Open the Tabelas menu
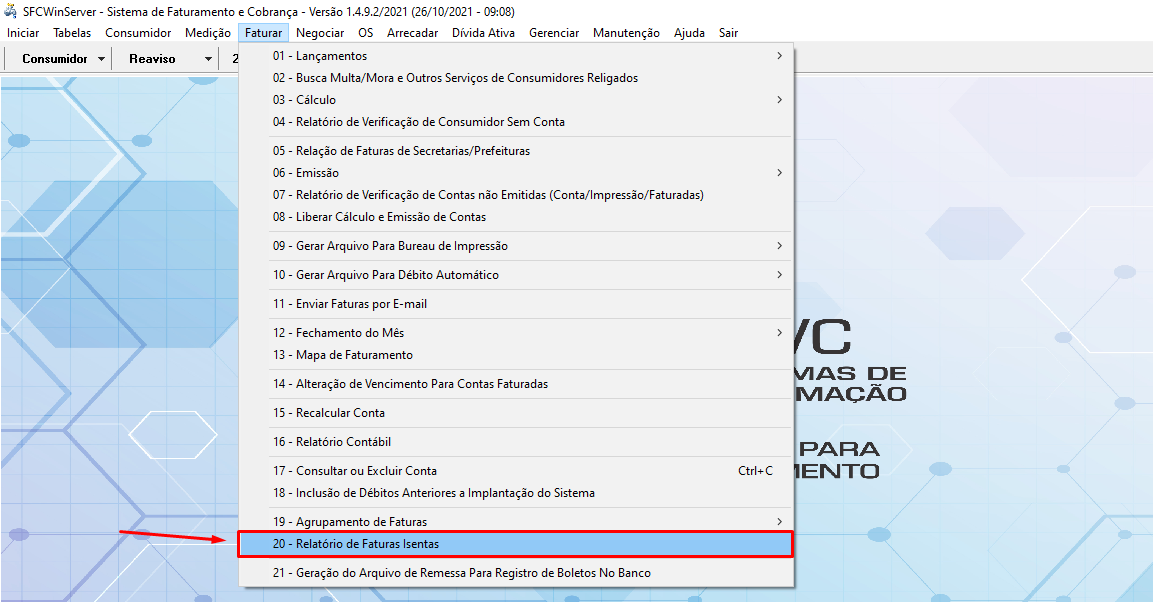 click(x=69, y=32)
